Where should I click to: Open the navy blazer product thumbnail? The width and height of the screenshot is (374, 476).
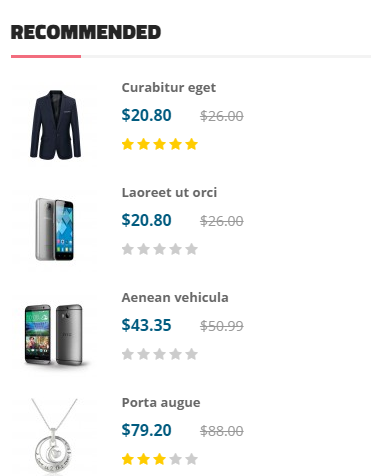point(55,125)
